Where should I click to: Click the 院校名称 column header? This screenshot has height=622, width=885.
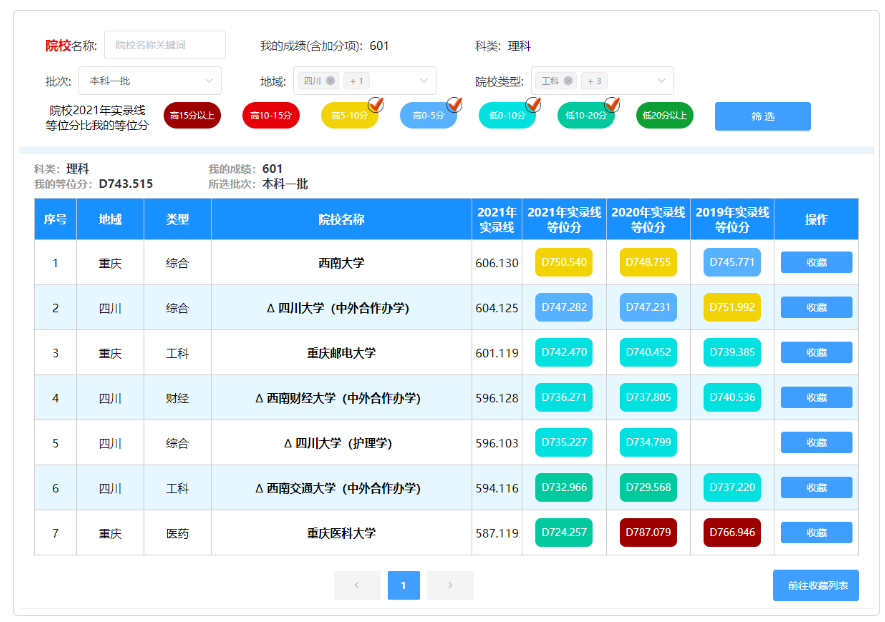click(x=341, y=220)
